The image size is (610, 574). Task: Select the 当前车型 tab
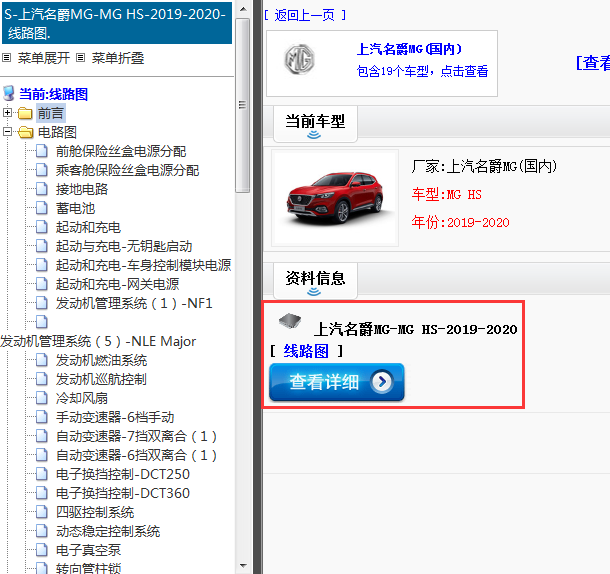click(x=315, y=124)
